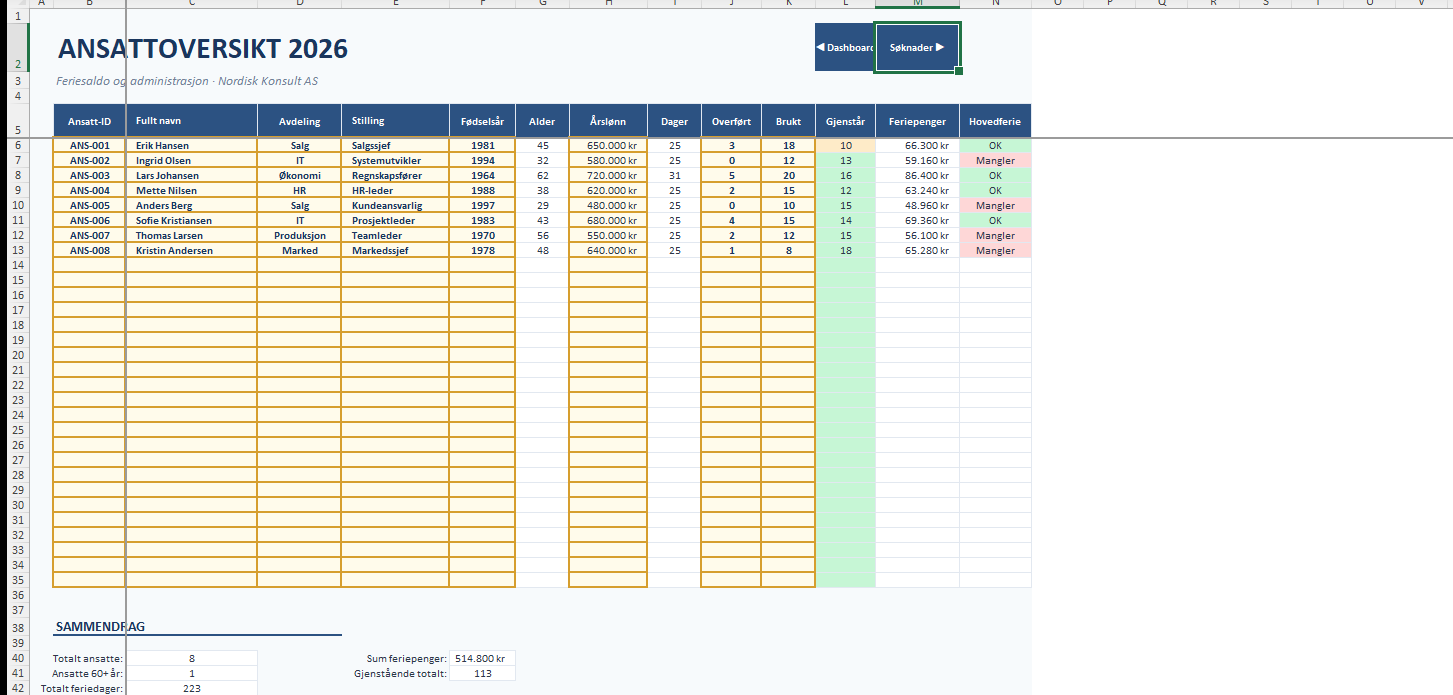Select Kristin Andersen's 65.280 kr feriepenger cell

917,250
